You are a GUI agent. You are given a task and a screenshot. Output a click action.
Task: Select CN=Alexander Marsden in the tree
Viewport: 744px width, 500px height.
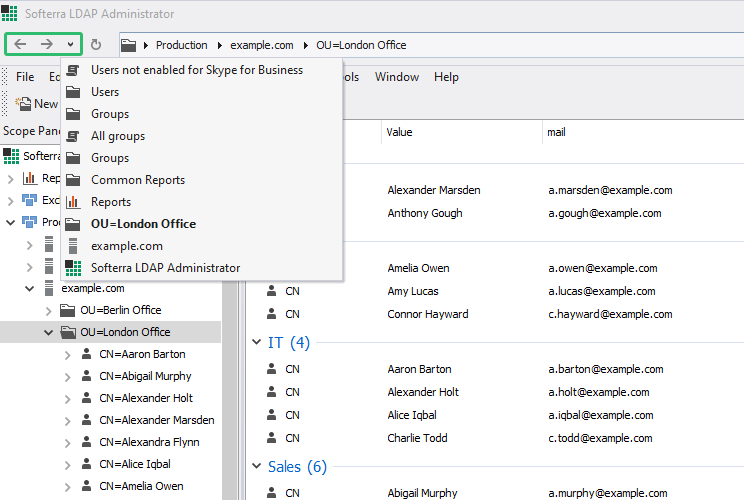[x=157, y=420]
